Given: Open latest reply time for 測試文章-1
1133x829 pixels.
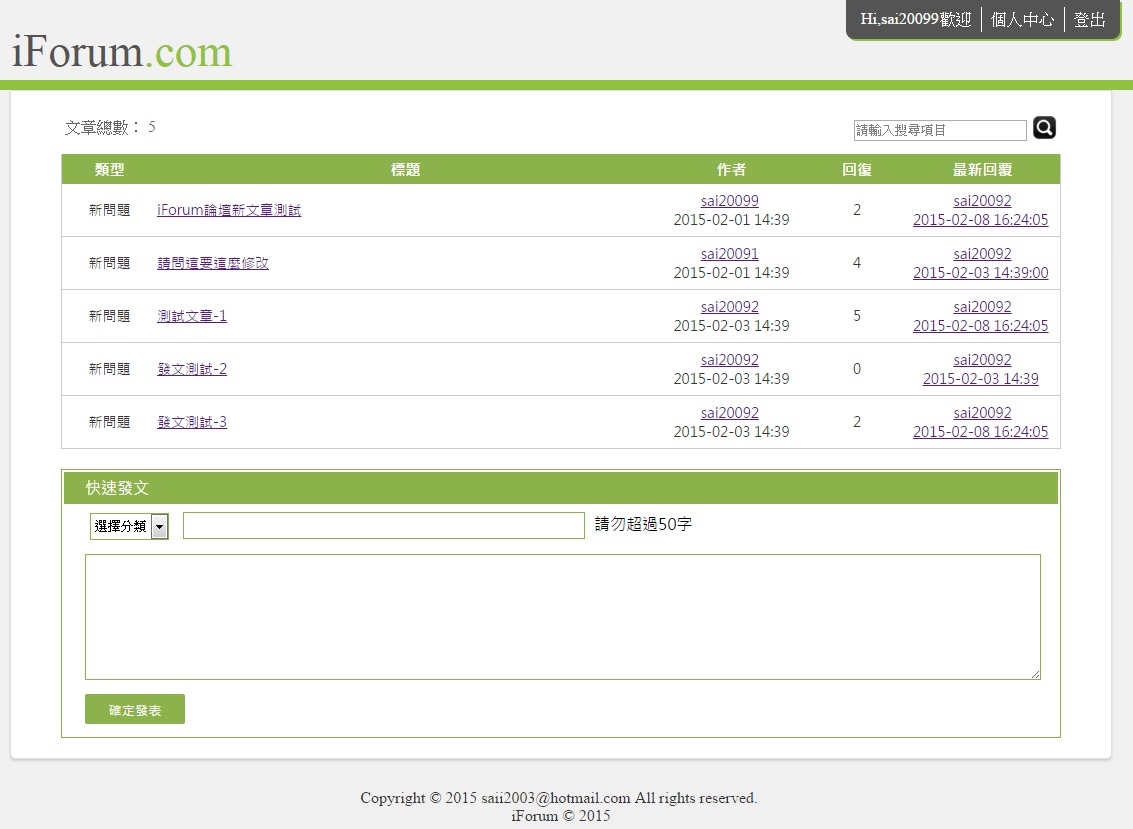Looking at the screenshot, I should coord(981,325).
